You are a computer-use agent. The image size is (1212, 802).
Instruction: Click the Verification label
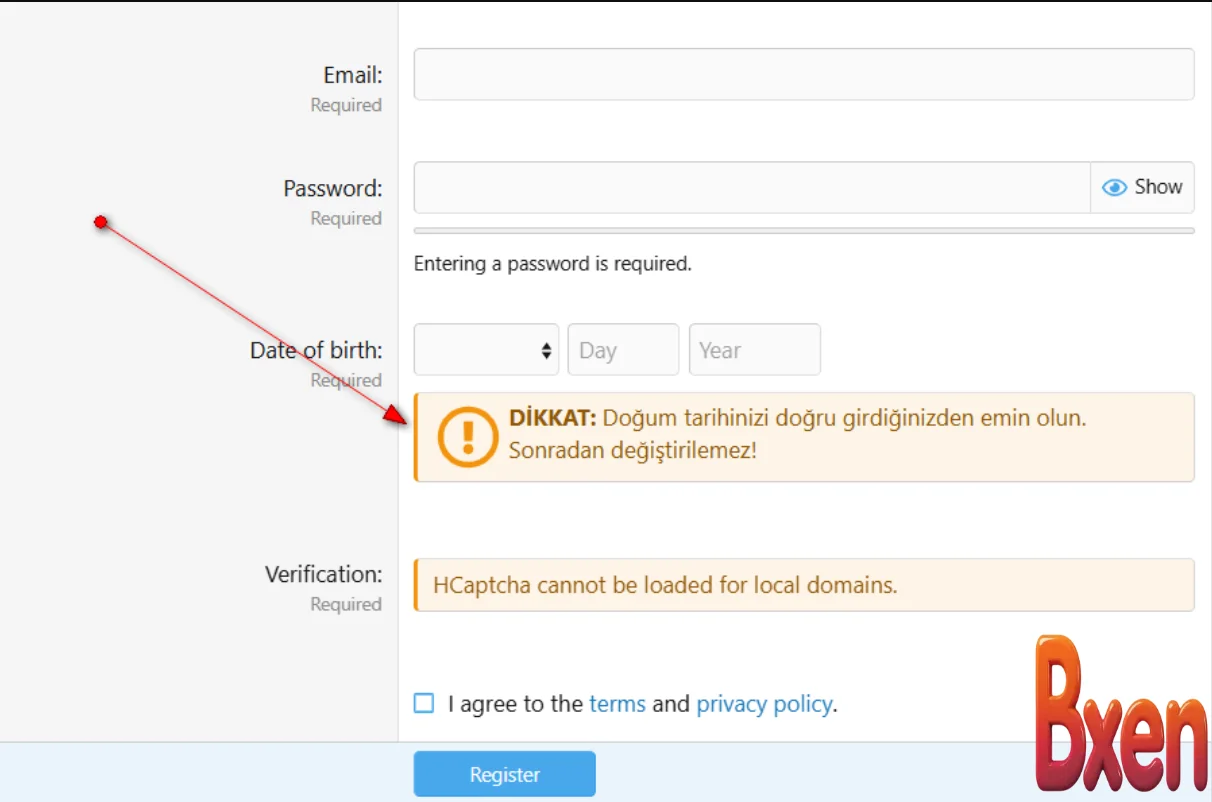click(323, 574)
